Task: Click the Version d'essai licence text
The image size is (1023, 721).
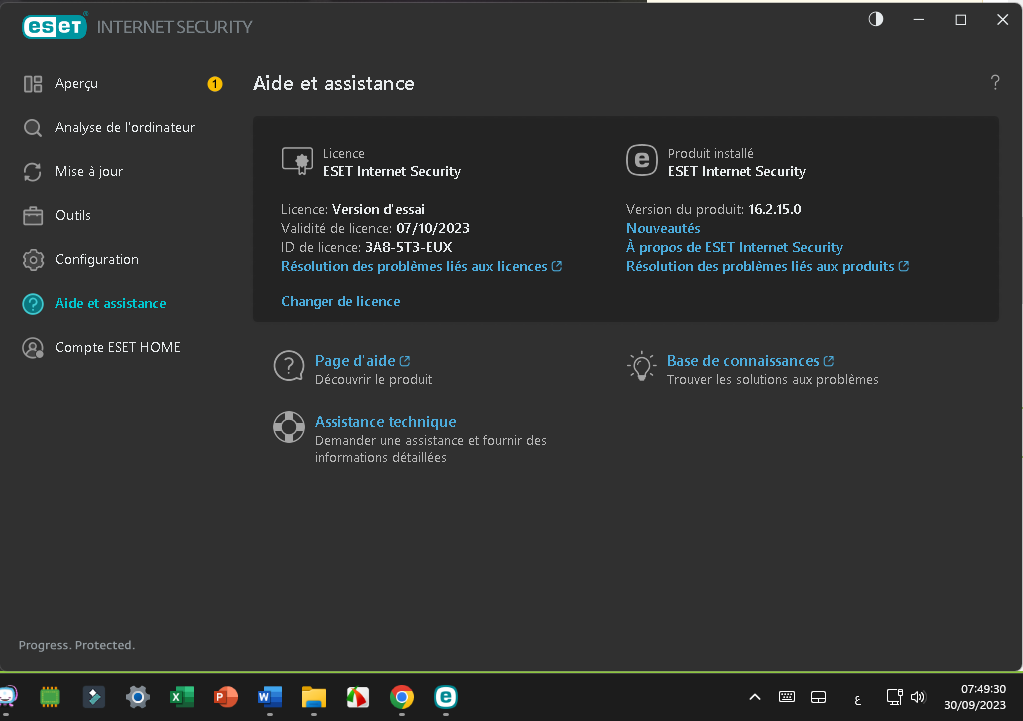Action: point(378,209)
